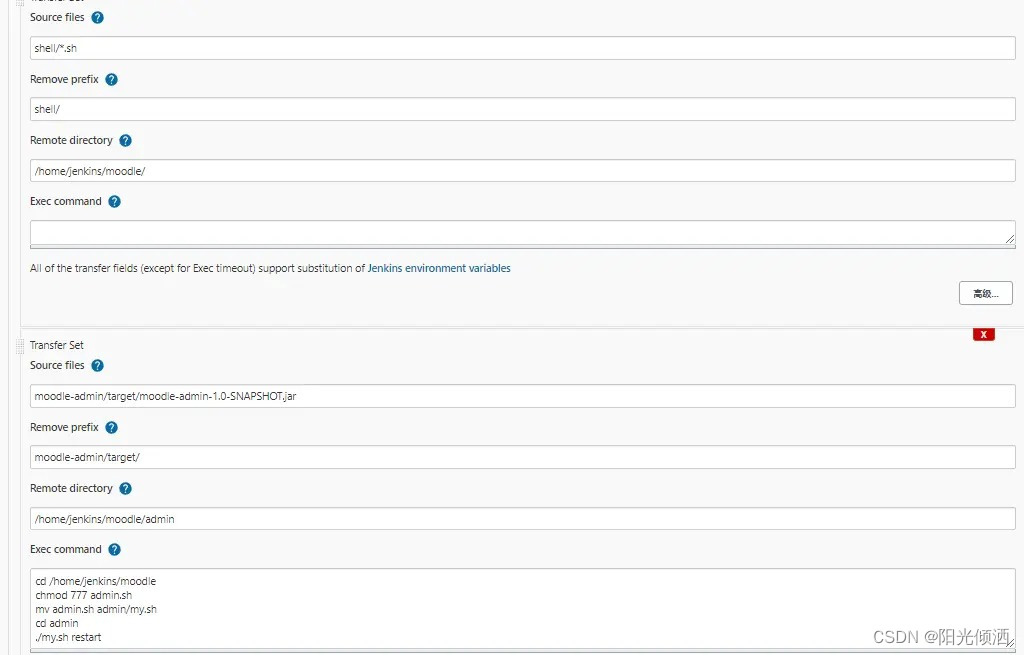Screen dimensions: 1024x655
Task: Click the 高级 advanced button
Action: (x=985, y=292)
